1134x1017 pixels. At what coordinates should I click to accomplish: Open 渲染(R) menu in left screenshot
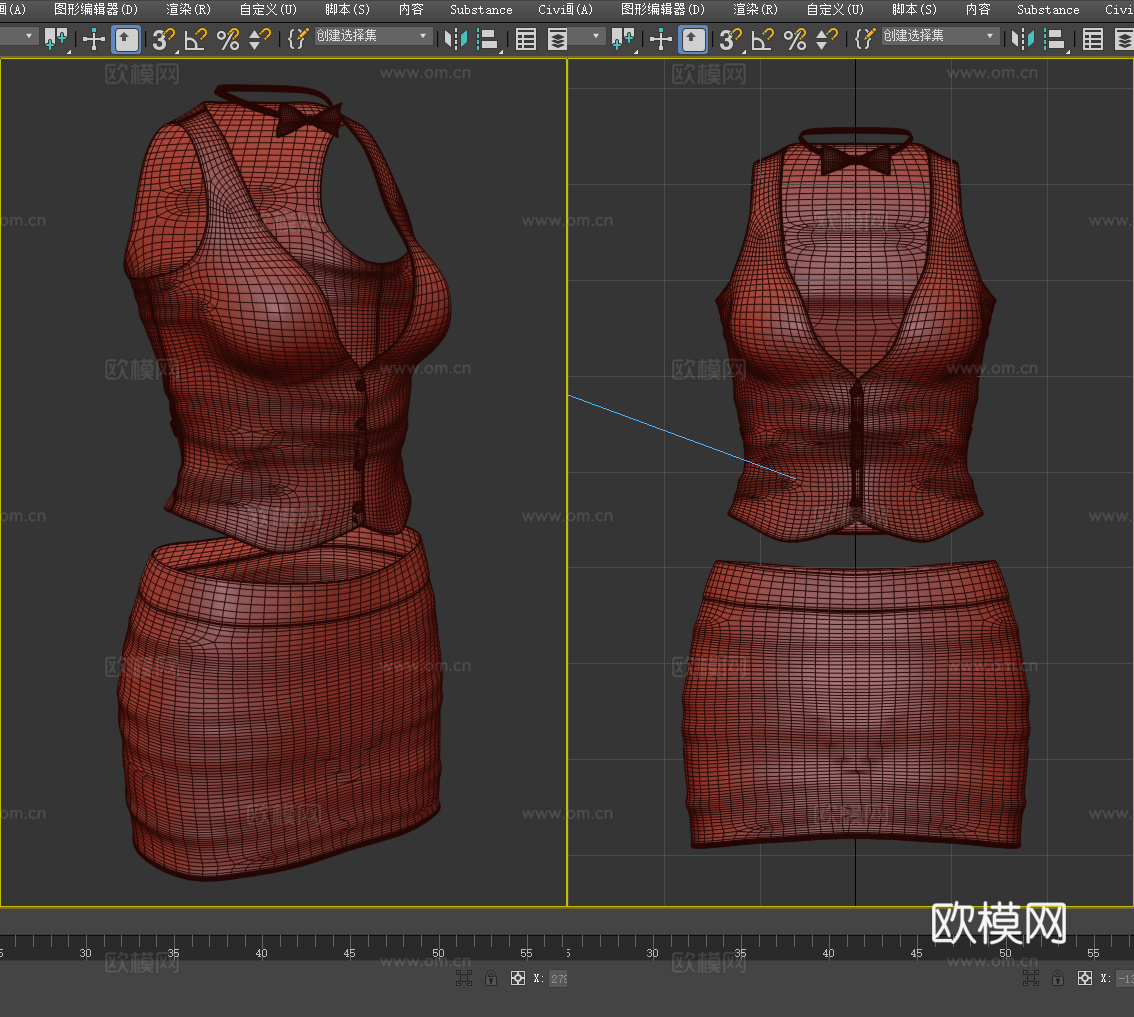pos(188,9)
